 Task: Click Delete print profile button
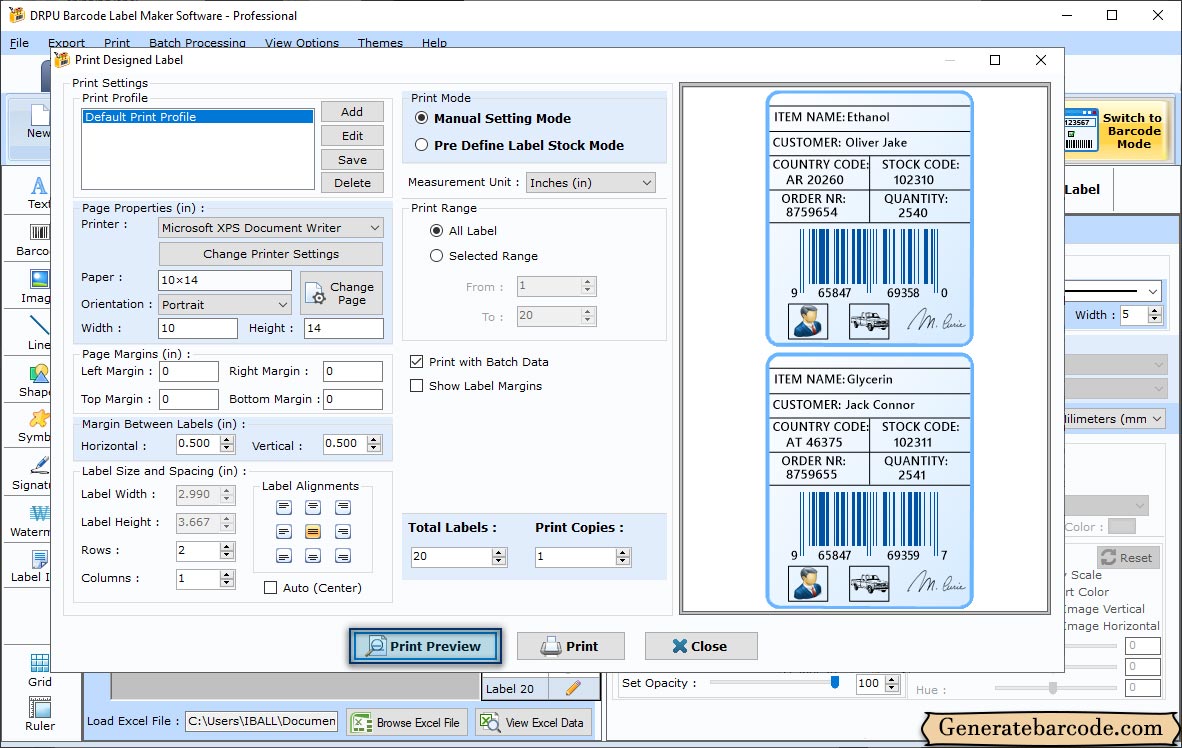pyautogui.click(x=352, y=183)
